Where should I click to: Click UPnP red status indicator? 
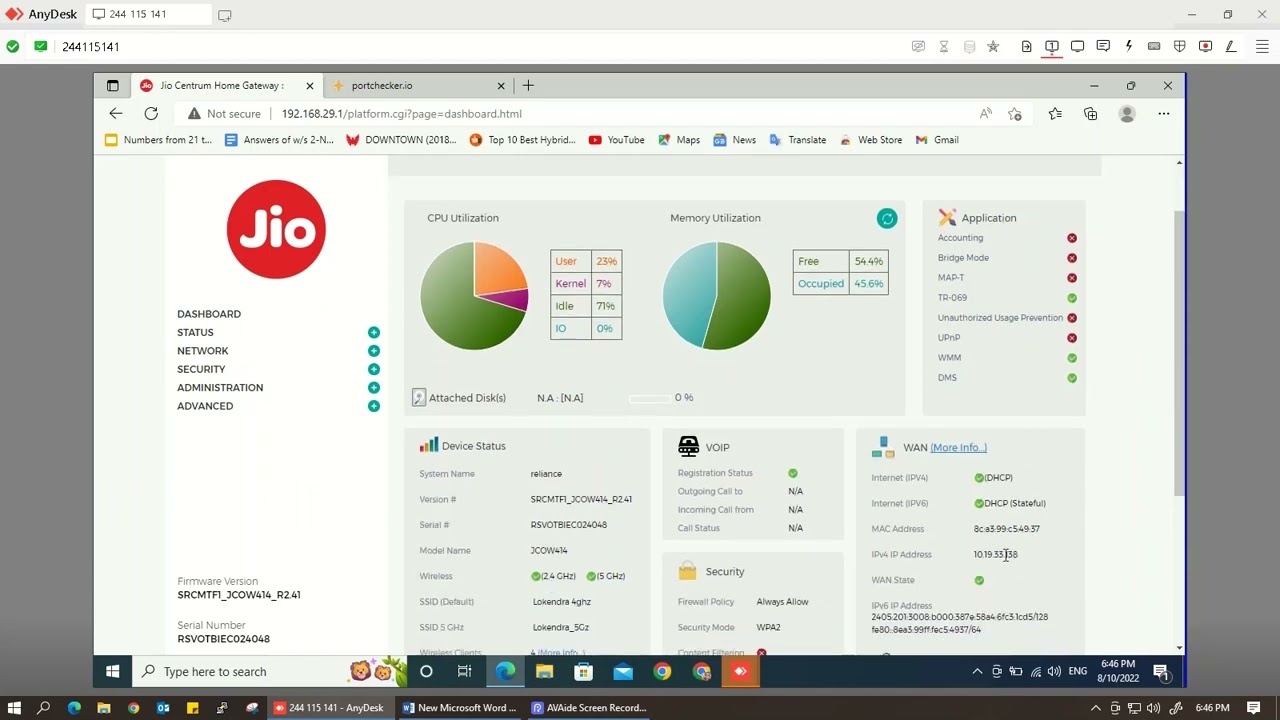click(x=1072, y=338)
